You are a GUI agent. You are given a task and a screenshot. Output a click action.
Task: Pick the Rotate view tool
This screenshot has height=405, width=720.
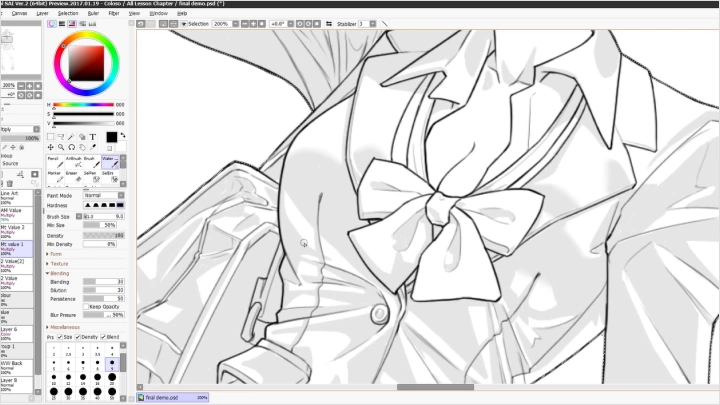(x=71, y=147)
